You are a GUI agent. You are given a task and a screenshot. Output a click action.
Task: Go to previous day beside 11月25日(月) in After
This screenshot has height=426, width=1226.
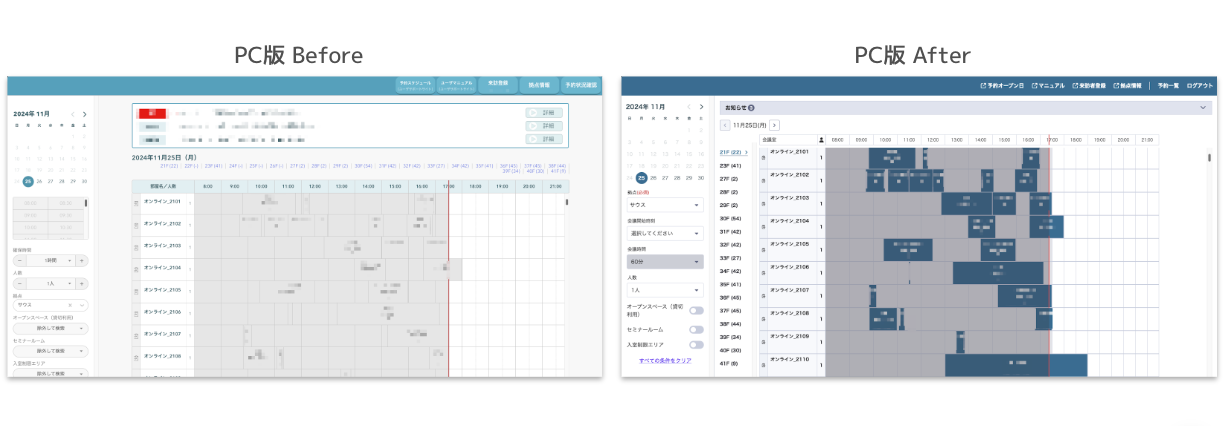point(726,125)
